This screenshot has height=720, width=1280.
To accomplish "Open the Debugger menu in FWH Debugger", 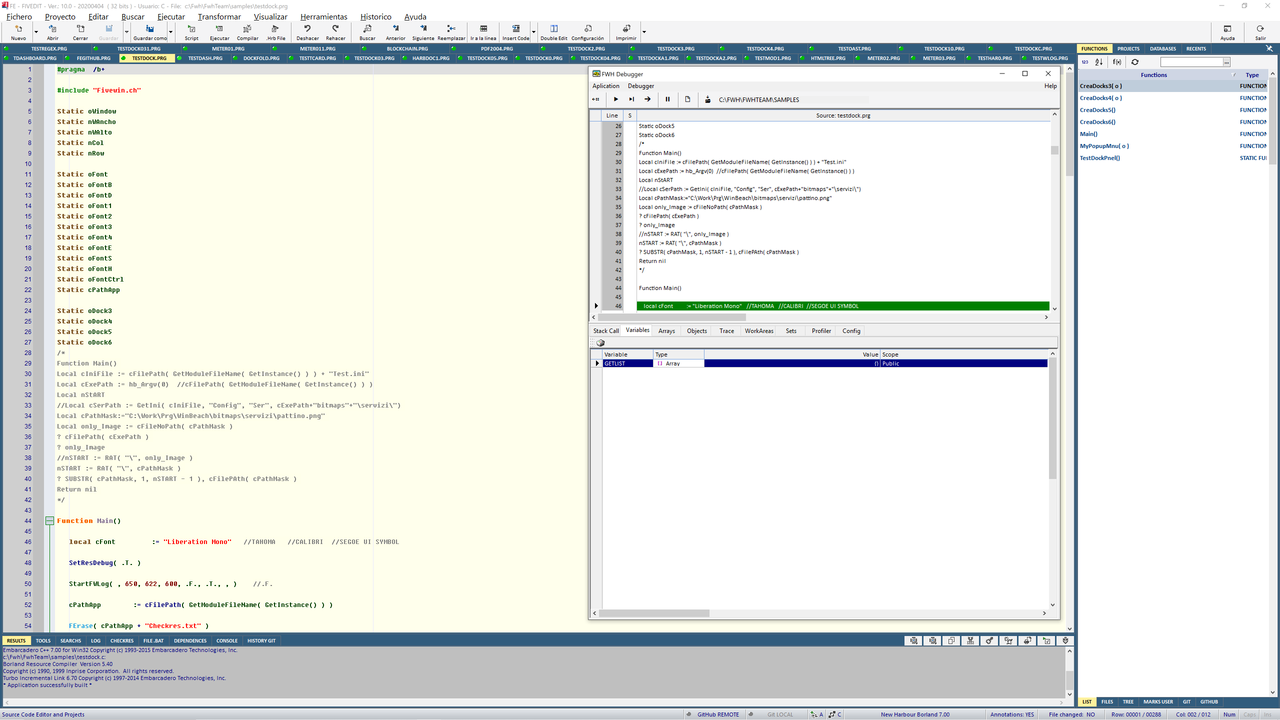I will 641,86.
